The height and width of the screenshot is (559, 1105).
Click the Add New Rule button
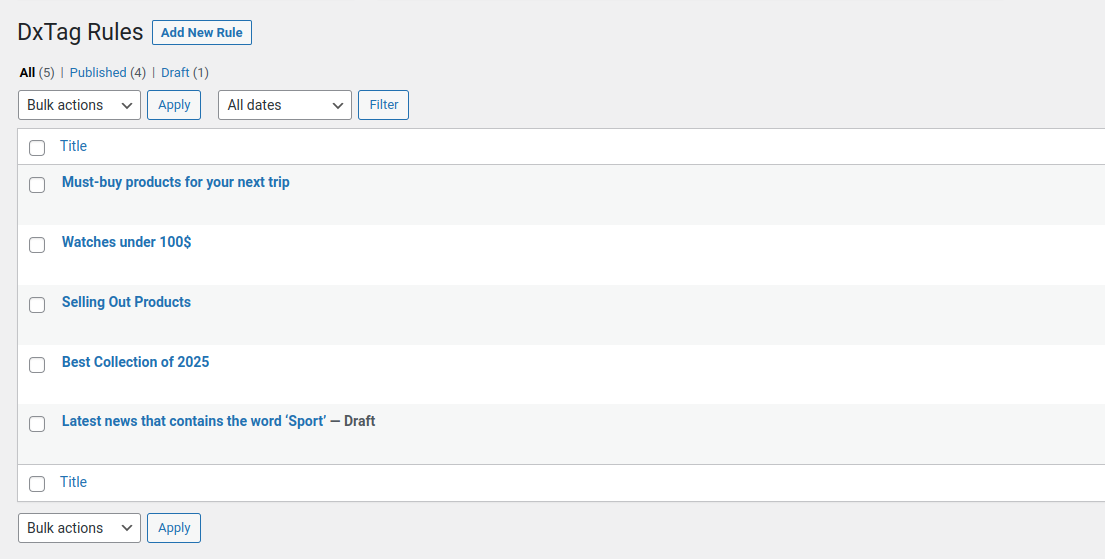coord(201,33)
